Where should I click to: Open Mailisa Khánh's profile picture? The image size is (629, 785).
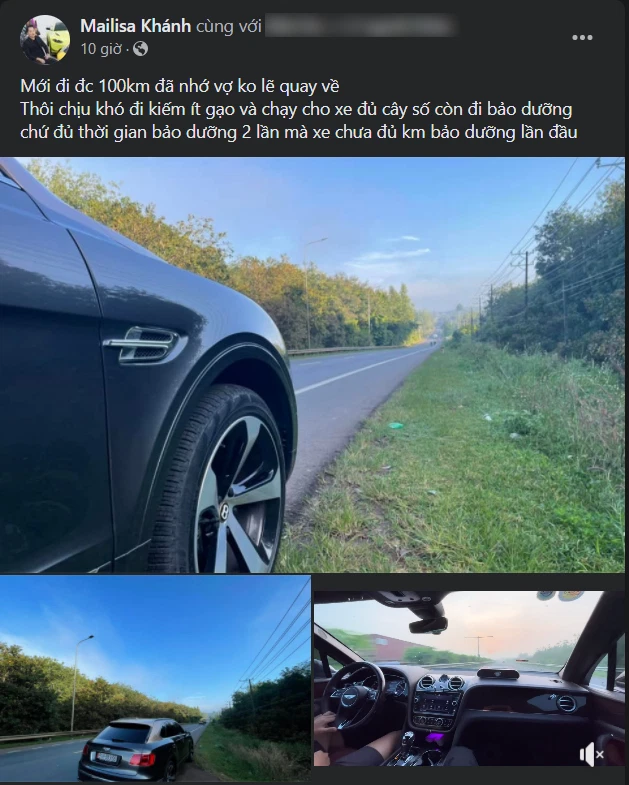point(45,40)
